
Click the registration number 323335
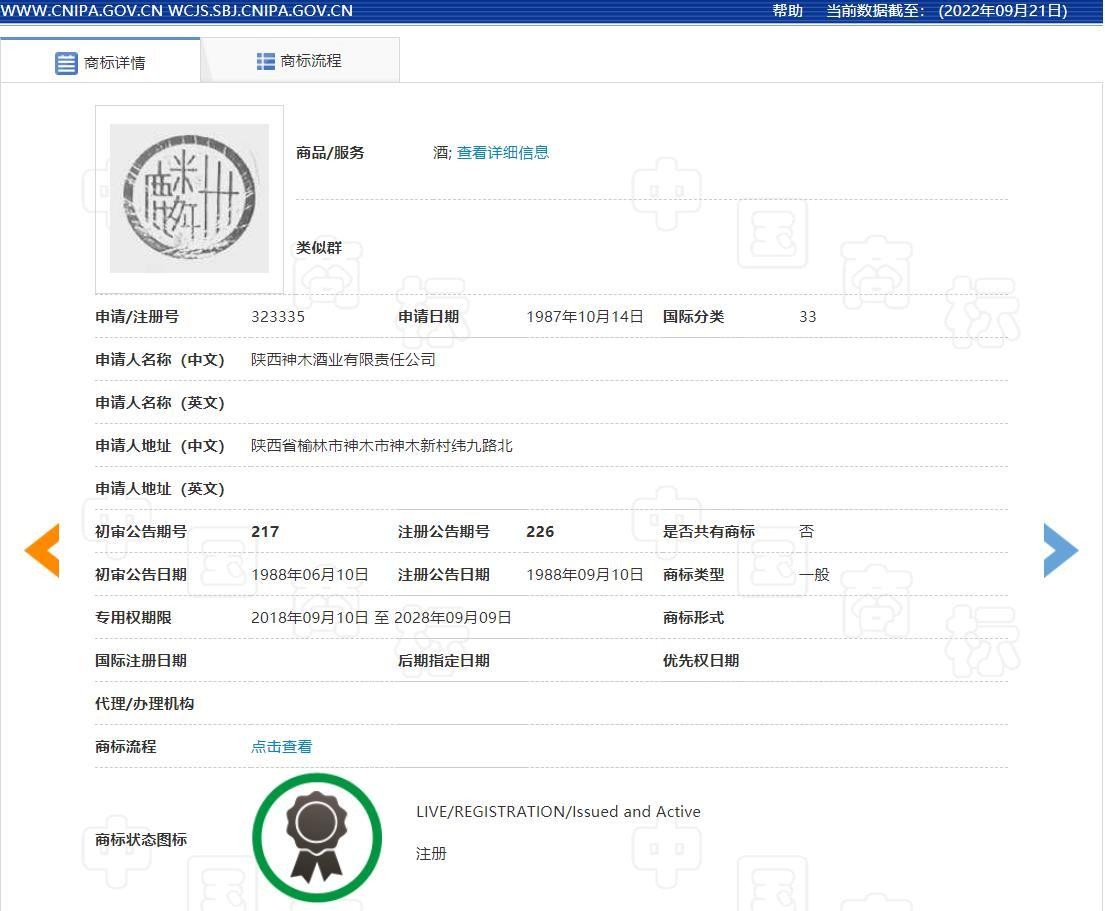(278, 317)
